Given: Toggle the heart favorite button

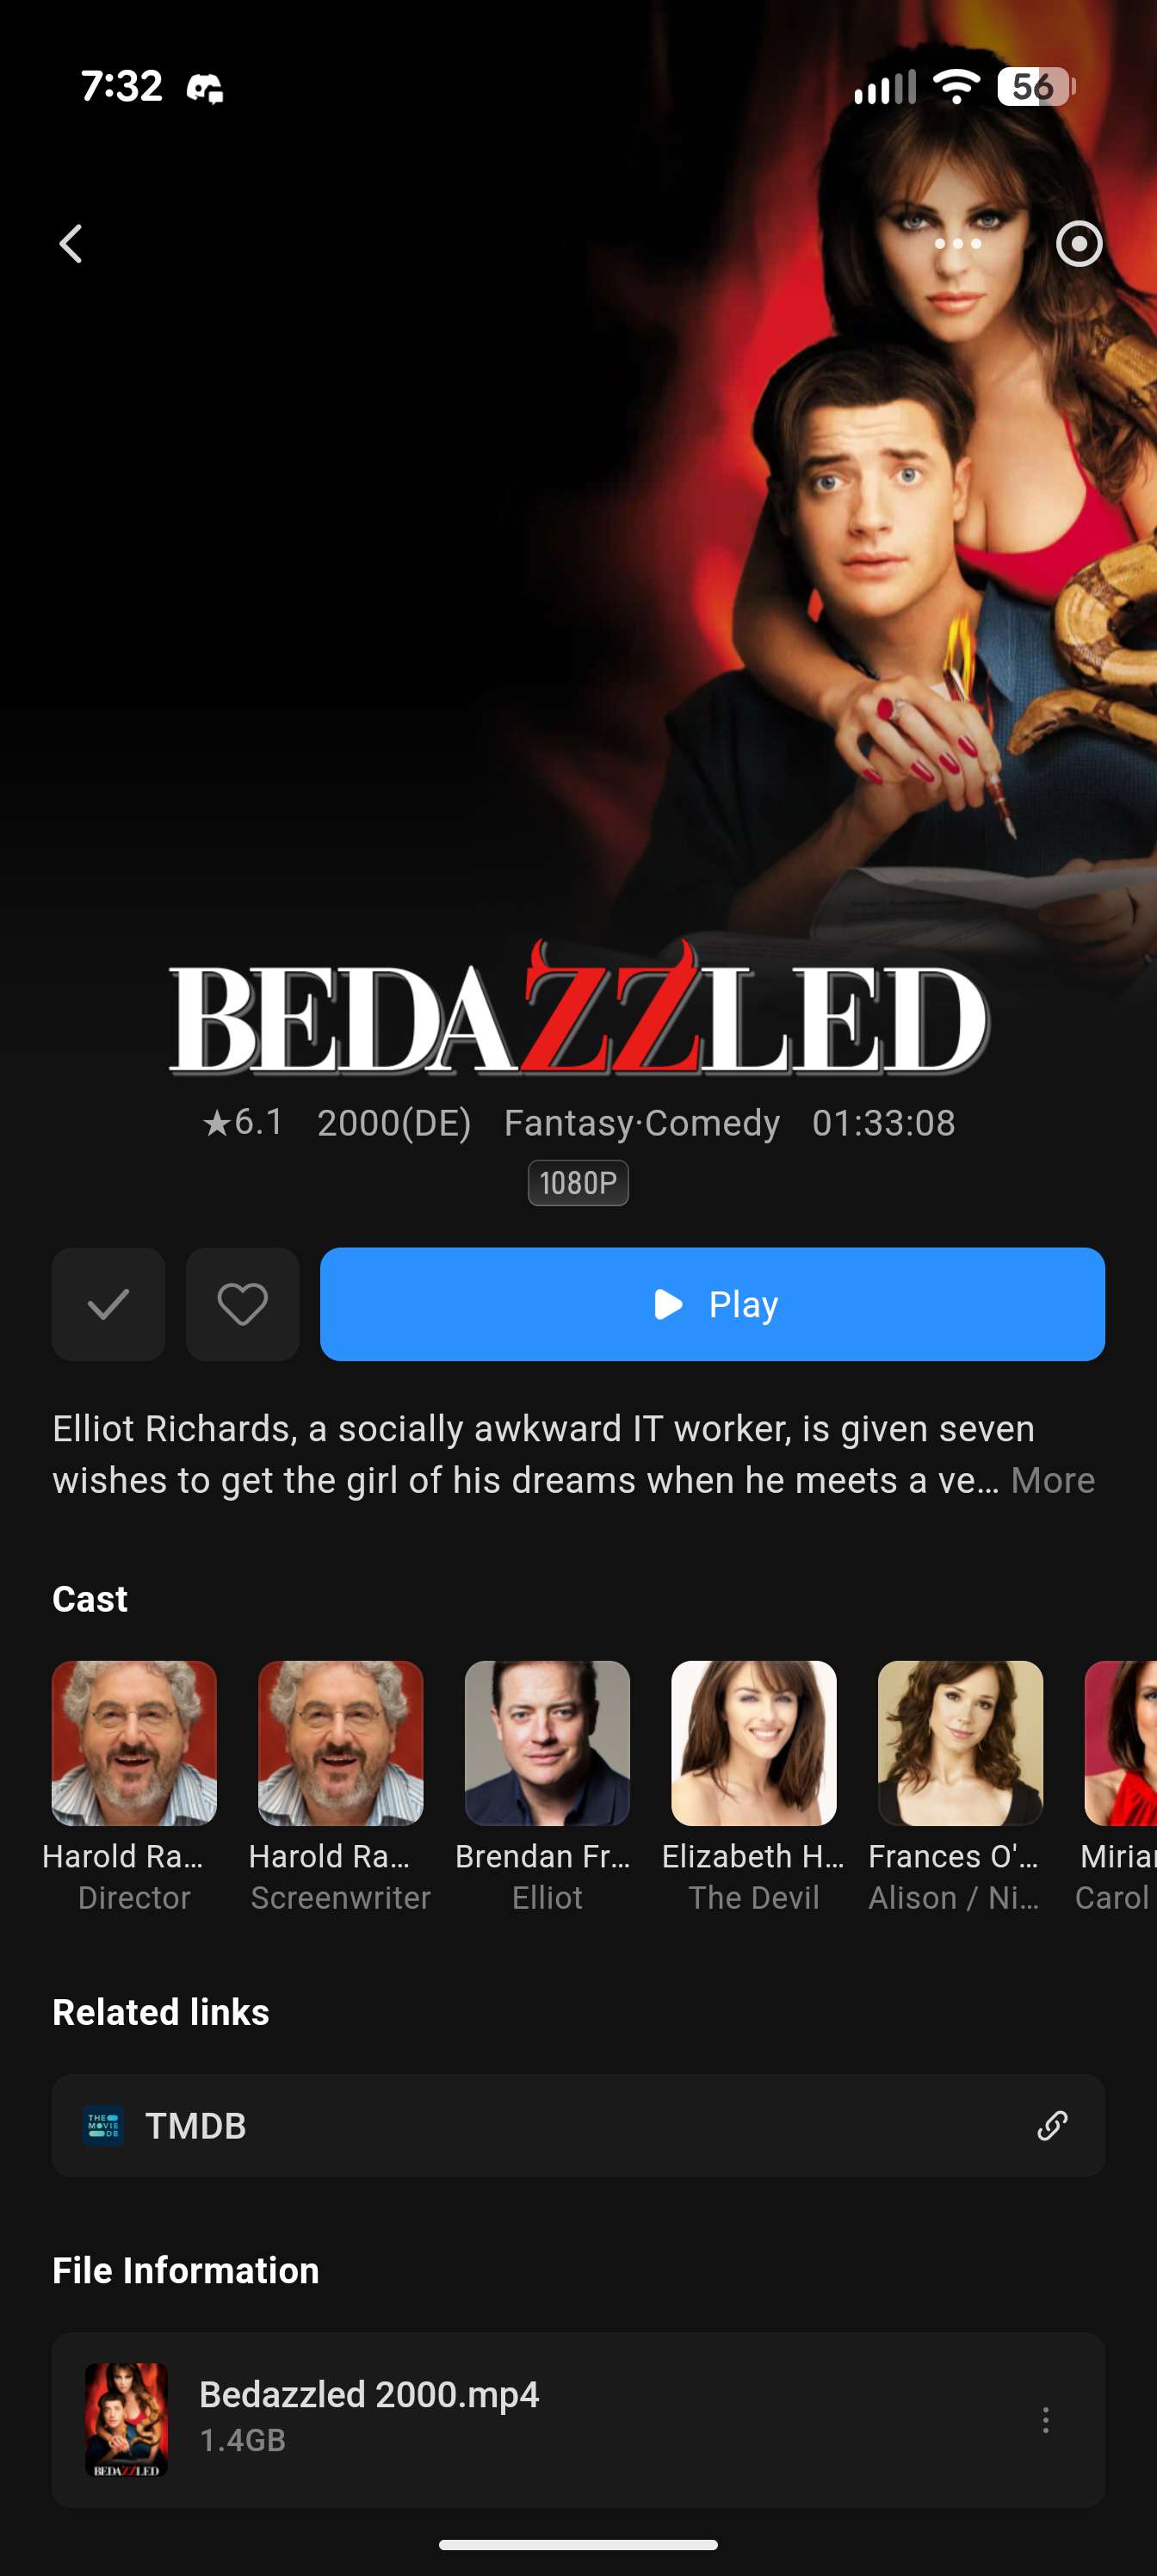Looking at the screenshot, I should pyautogui.click(x=243, y=1304).
